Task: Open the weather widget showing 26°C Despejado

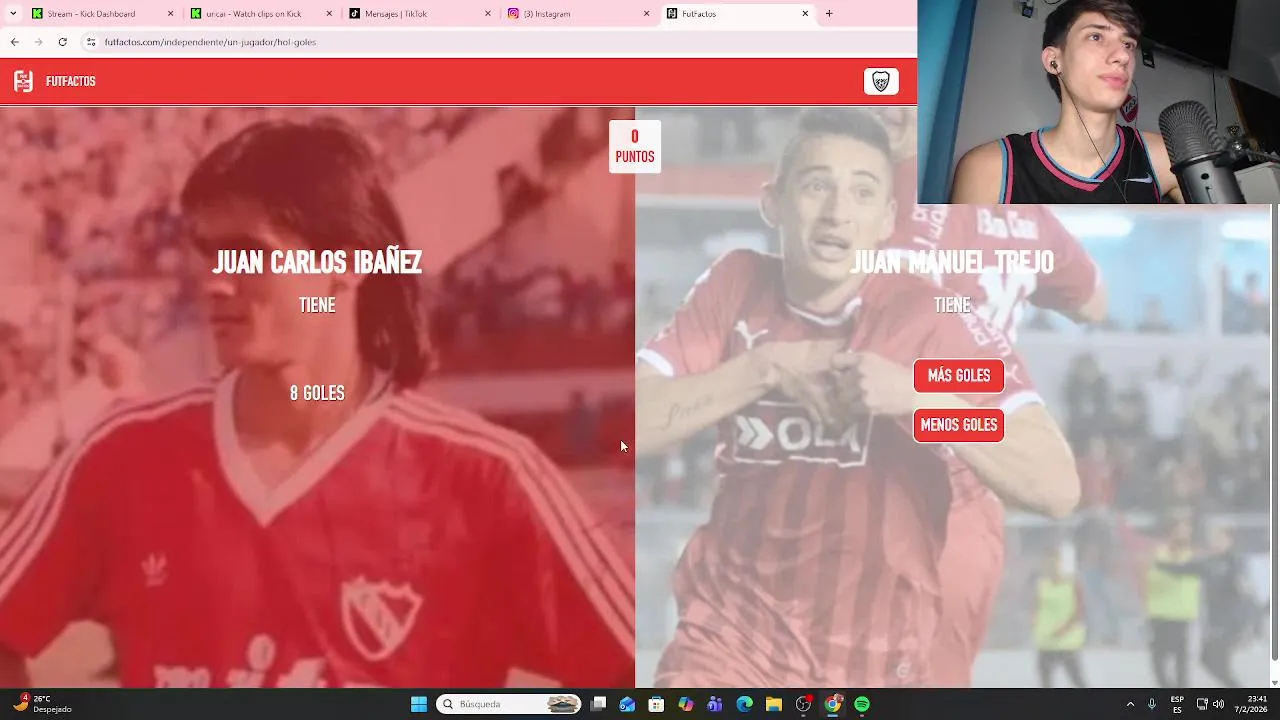Action: tap(42, 704)
